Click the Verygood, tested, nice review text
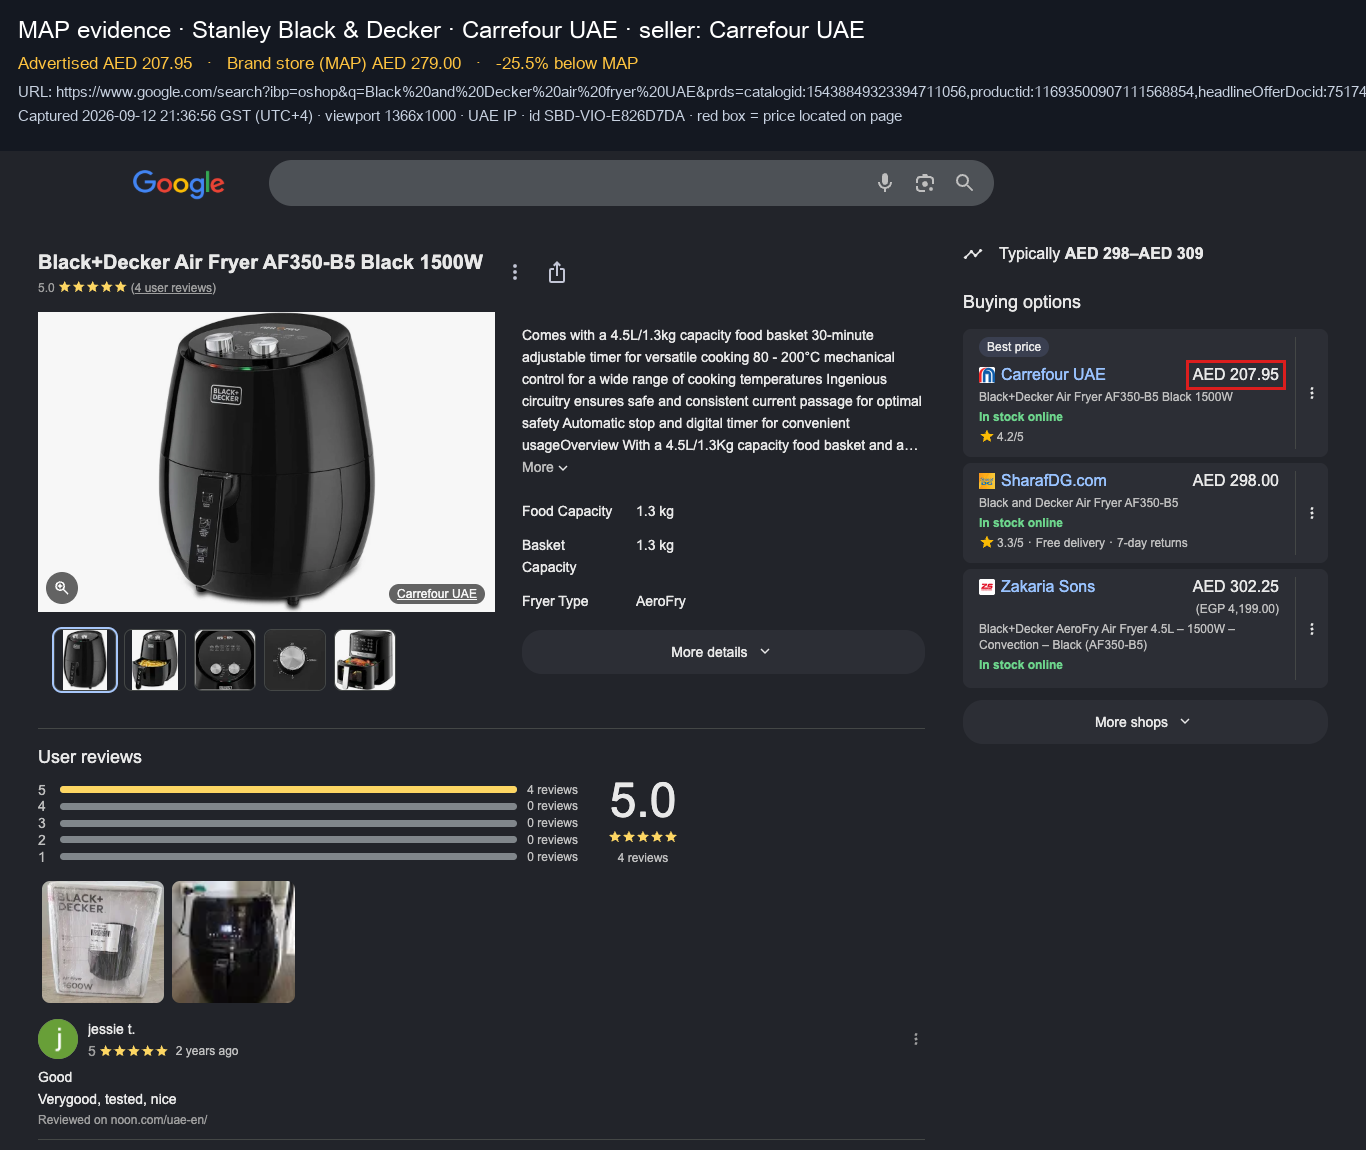1366x1150 pixels. click(107, 1099)
